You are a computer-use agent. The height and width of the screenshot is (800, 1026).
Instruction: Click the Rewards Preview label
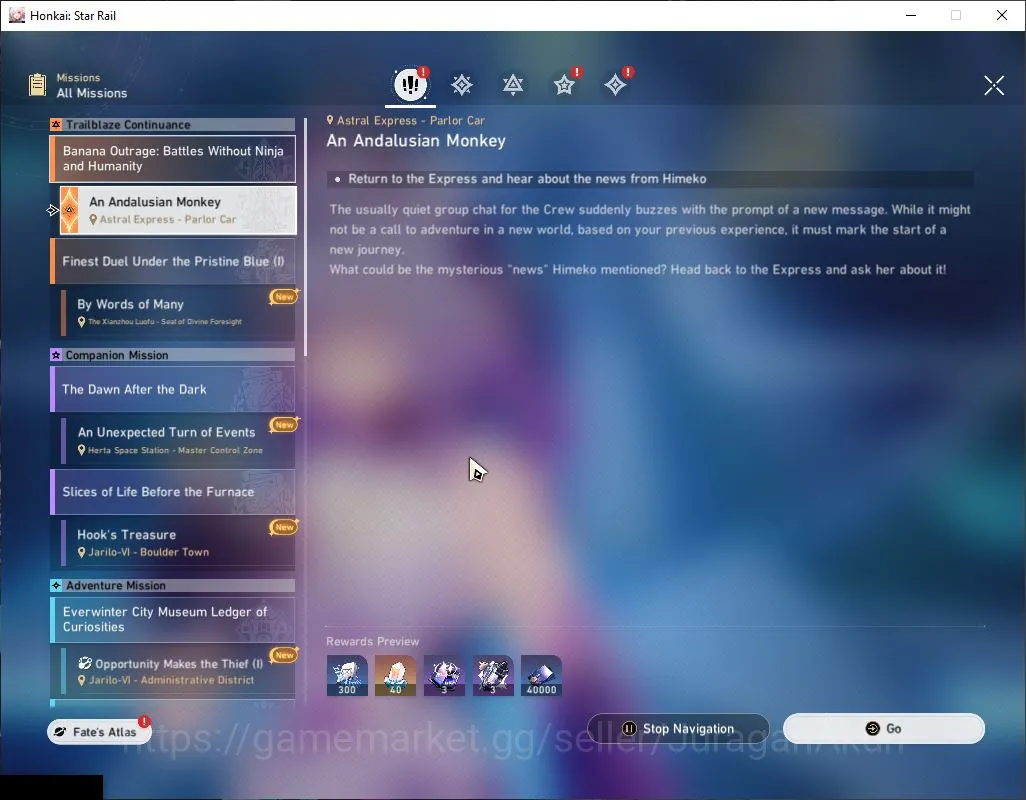(x=372, y=641)
